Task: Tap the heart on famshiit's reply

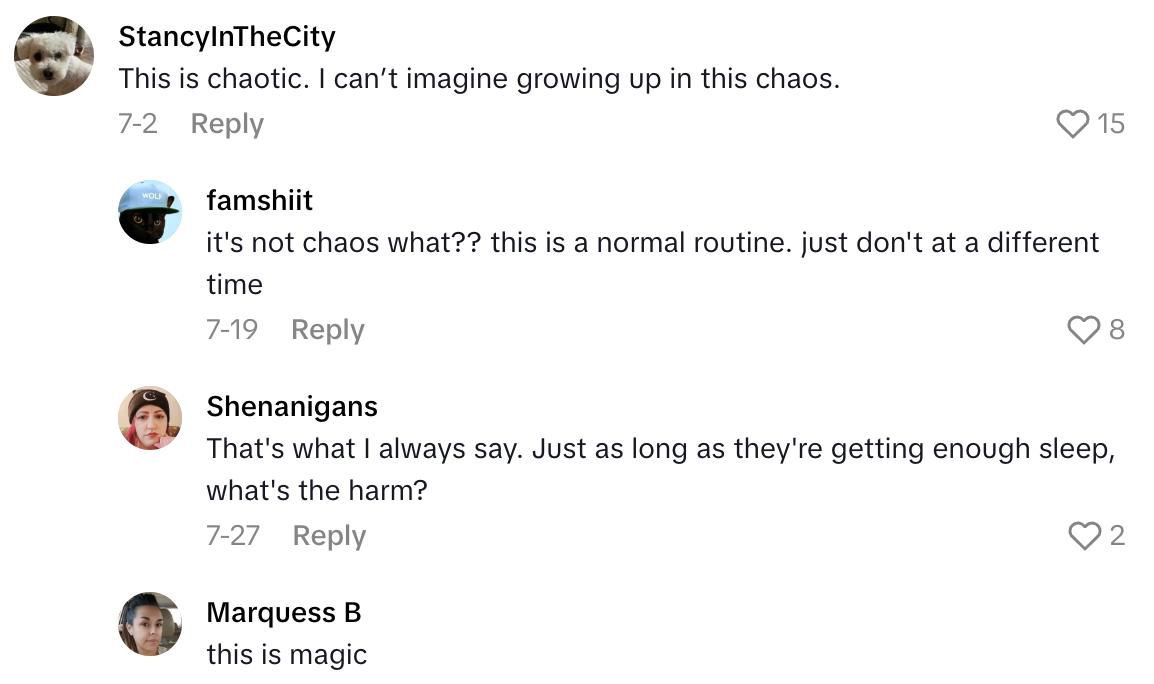Action: (1084, 330)
